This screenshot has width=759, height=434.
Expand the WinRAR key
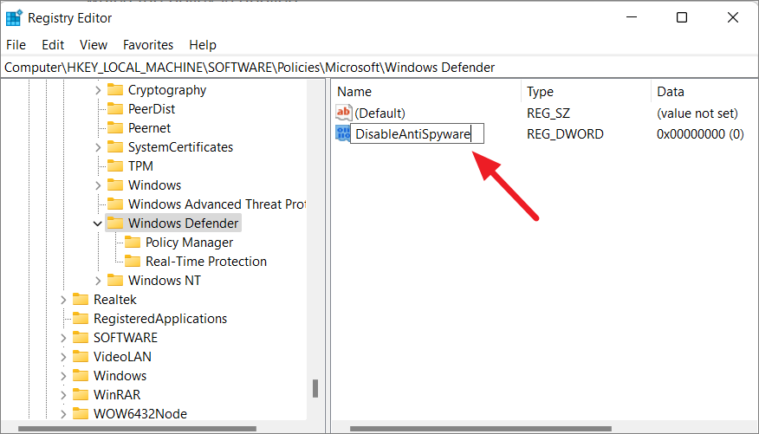[63, 395]
